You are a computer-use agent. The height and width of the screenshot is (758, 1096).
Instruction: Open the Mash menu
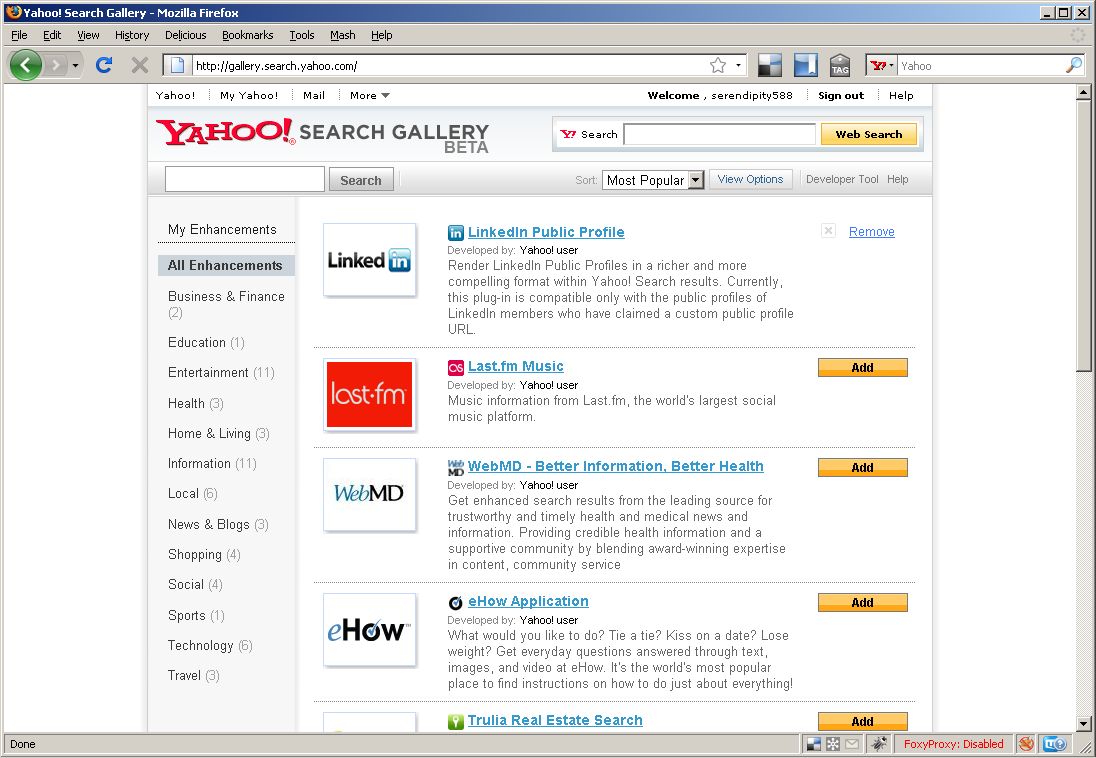[x=342, y=35]
